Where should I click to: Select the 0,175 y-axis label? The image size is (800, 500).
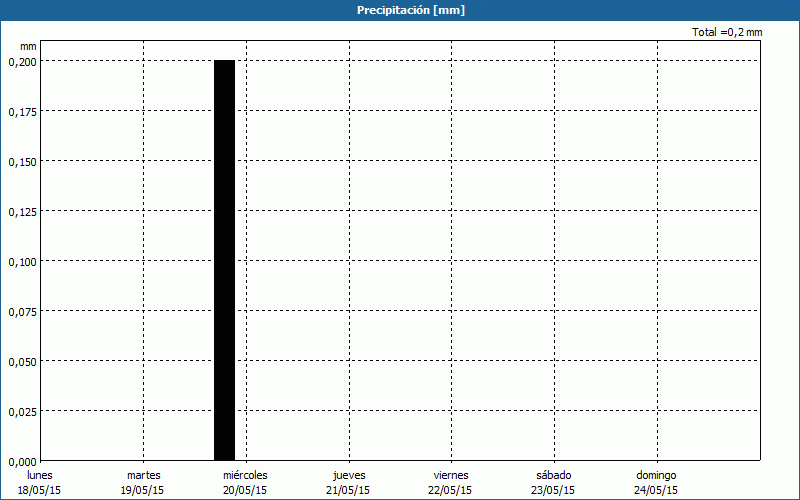[22, 111]
